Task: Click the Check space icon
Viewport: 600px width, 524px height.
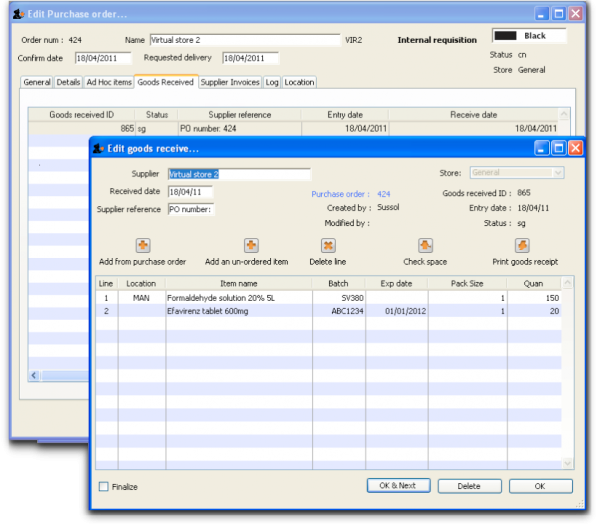Action: tap(425, 246)
